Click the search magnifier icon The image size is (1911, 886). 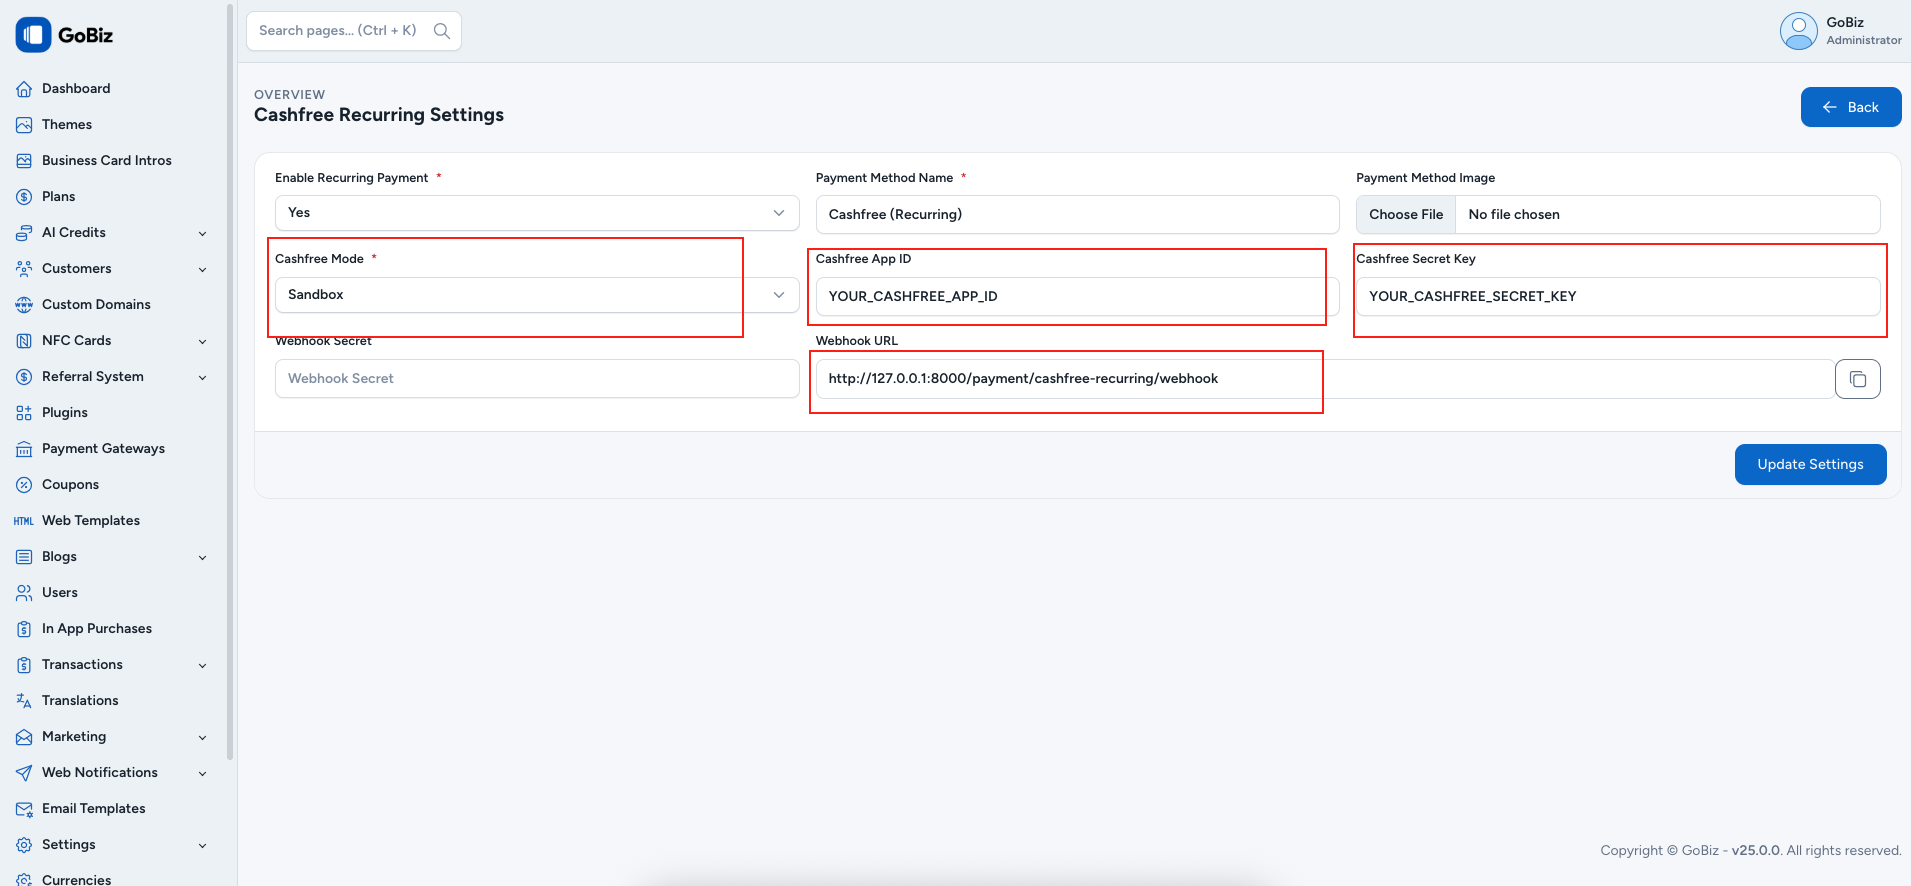[441, 31]
